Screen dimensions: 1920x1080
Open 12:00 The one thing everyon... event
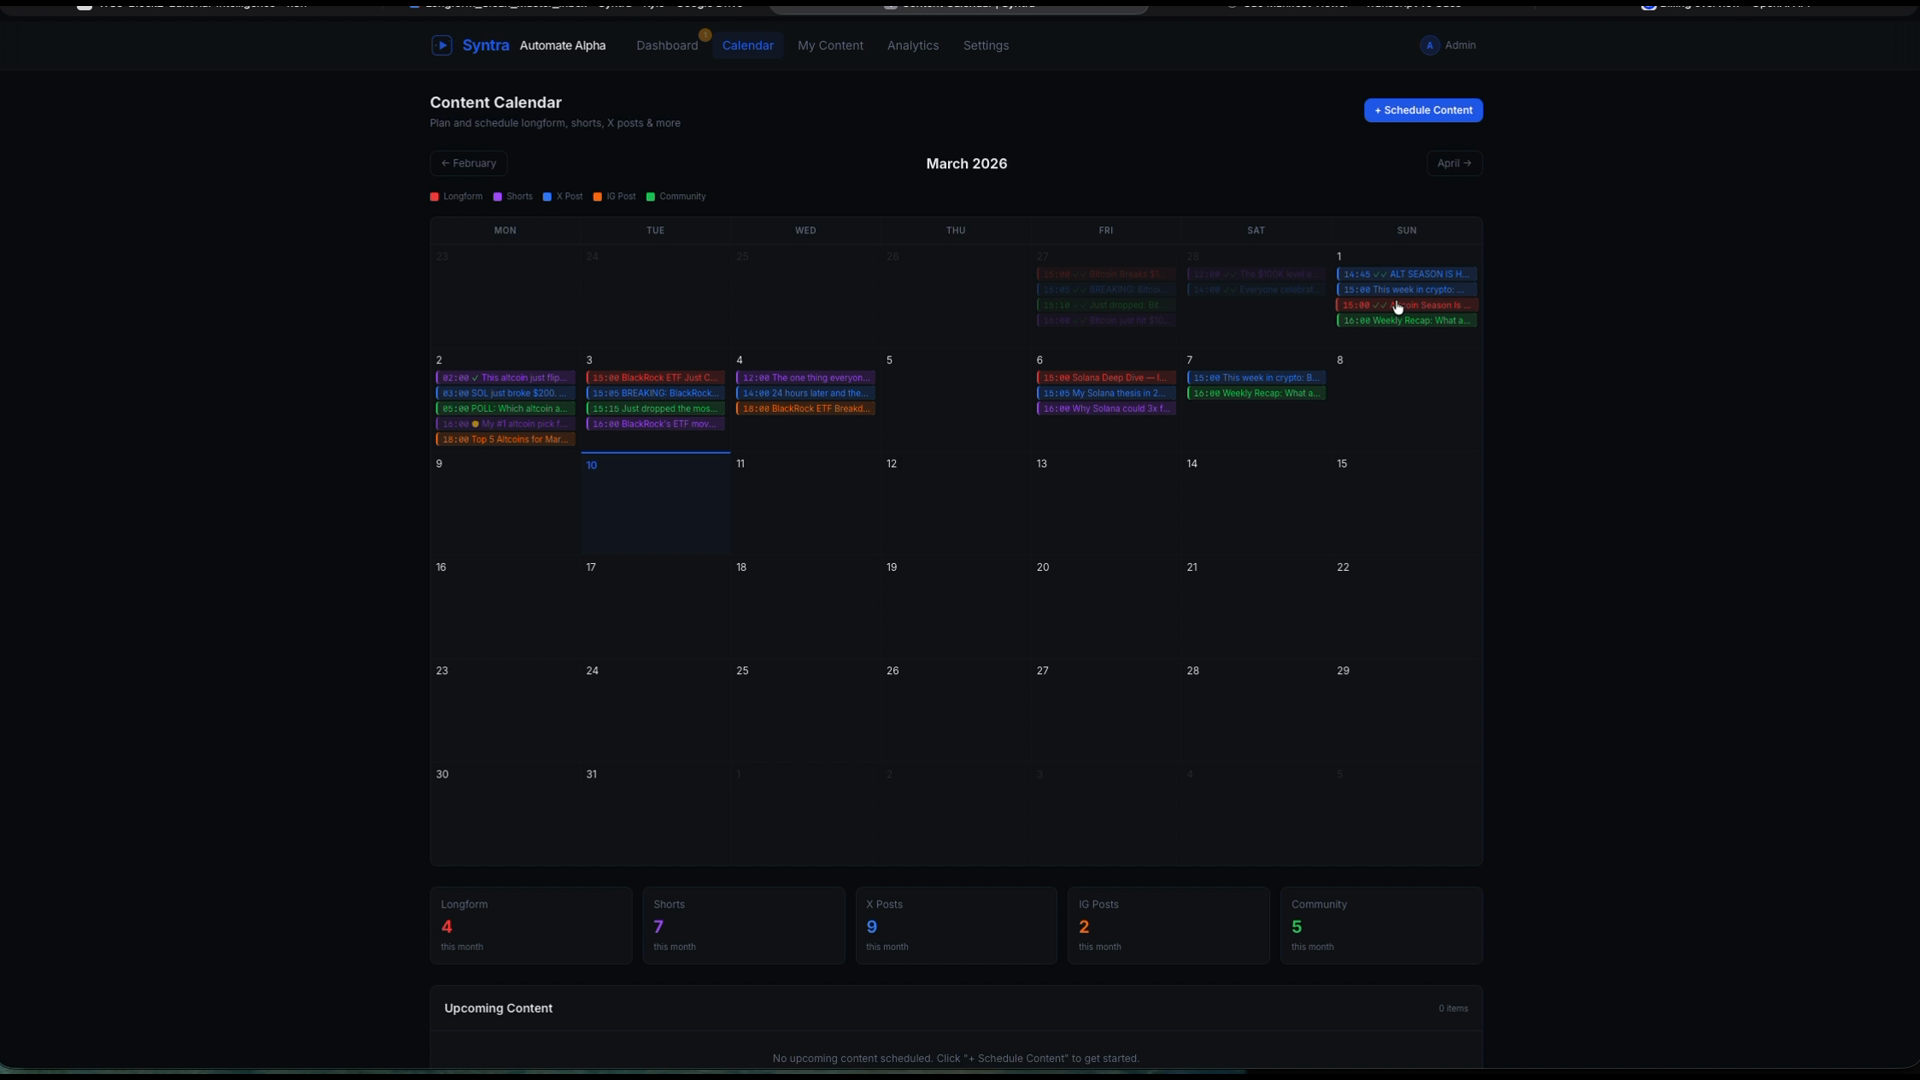click(805, 378)
